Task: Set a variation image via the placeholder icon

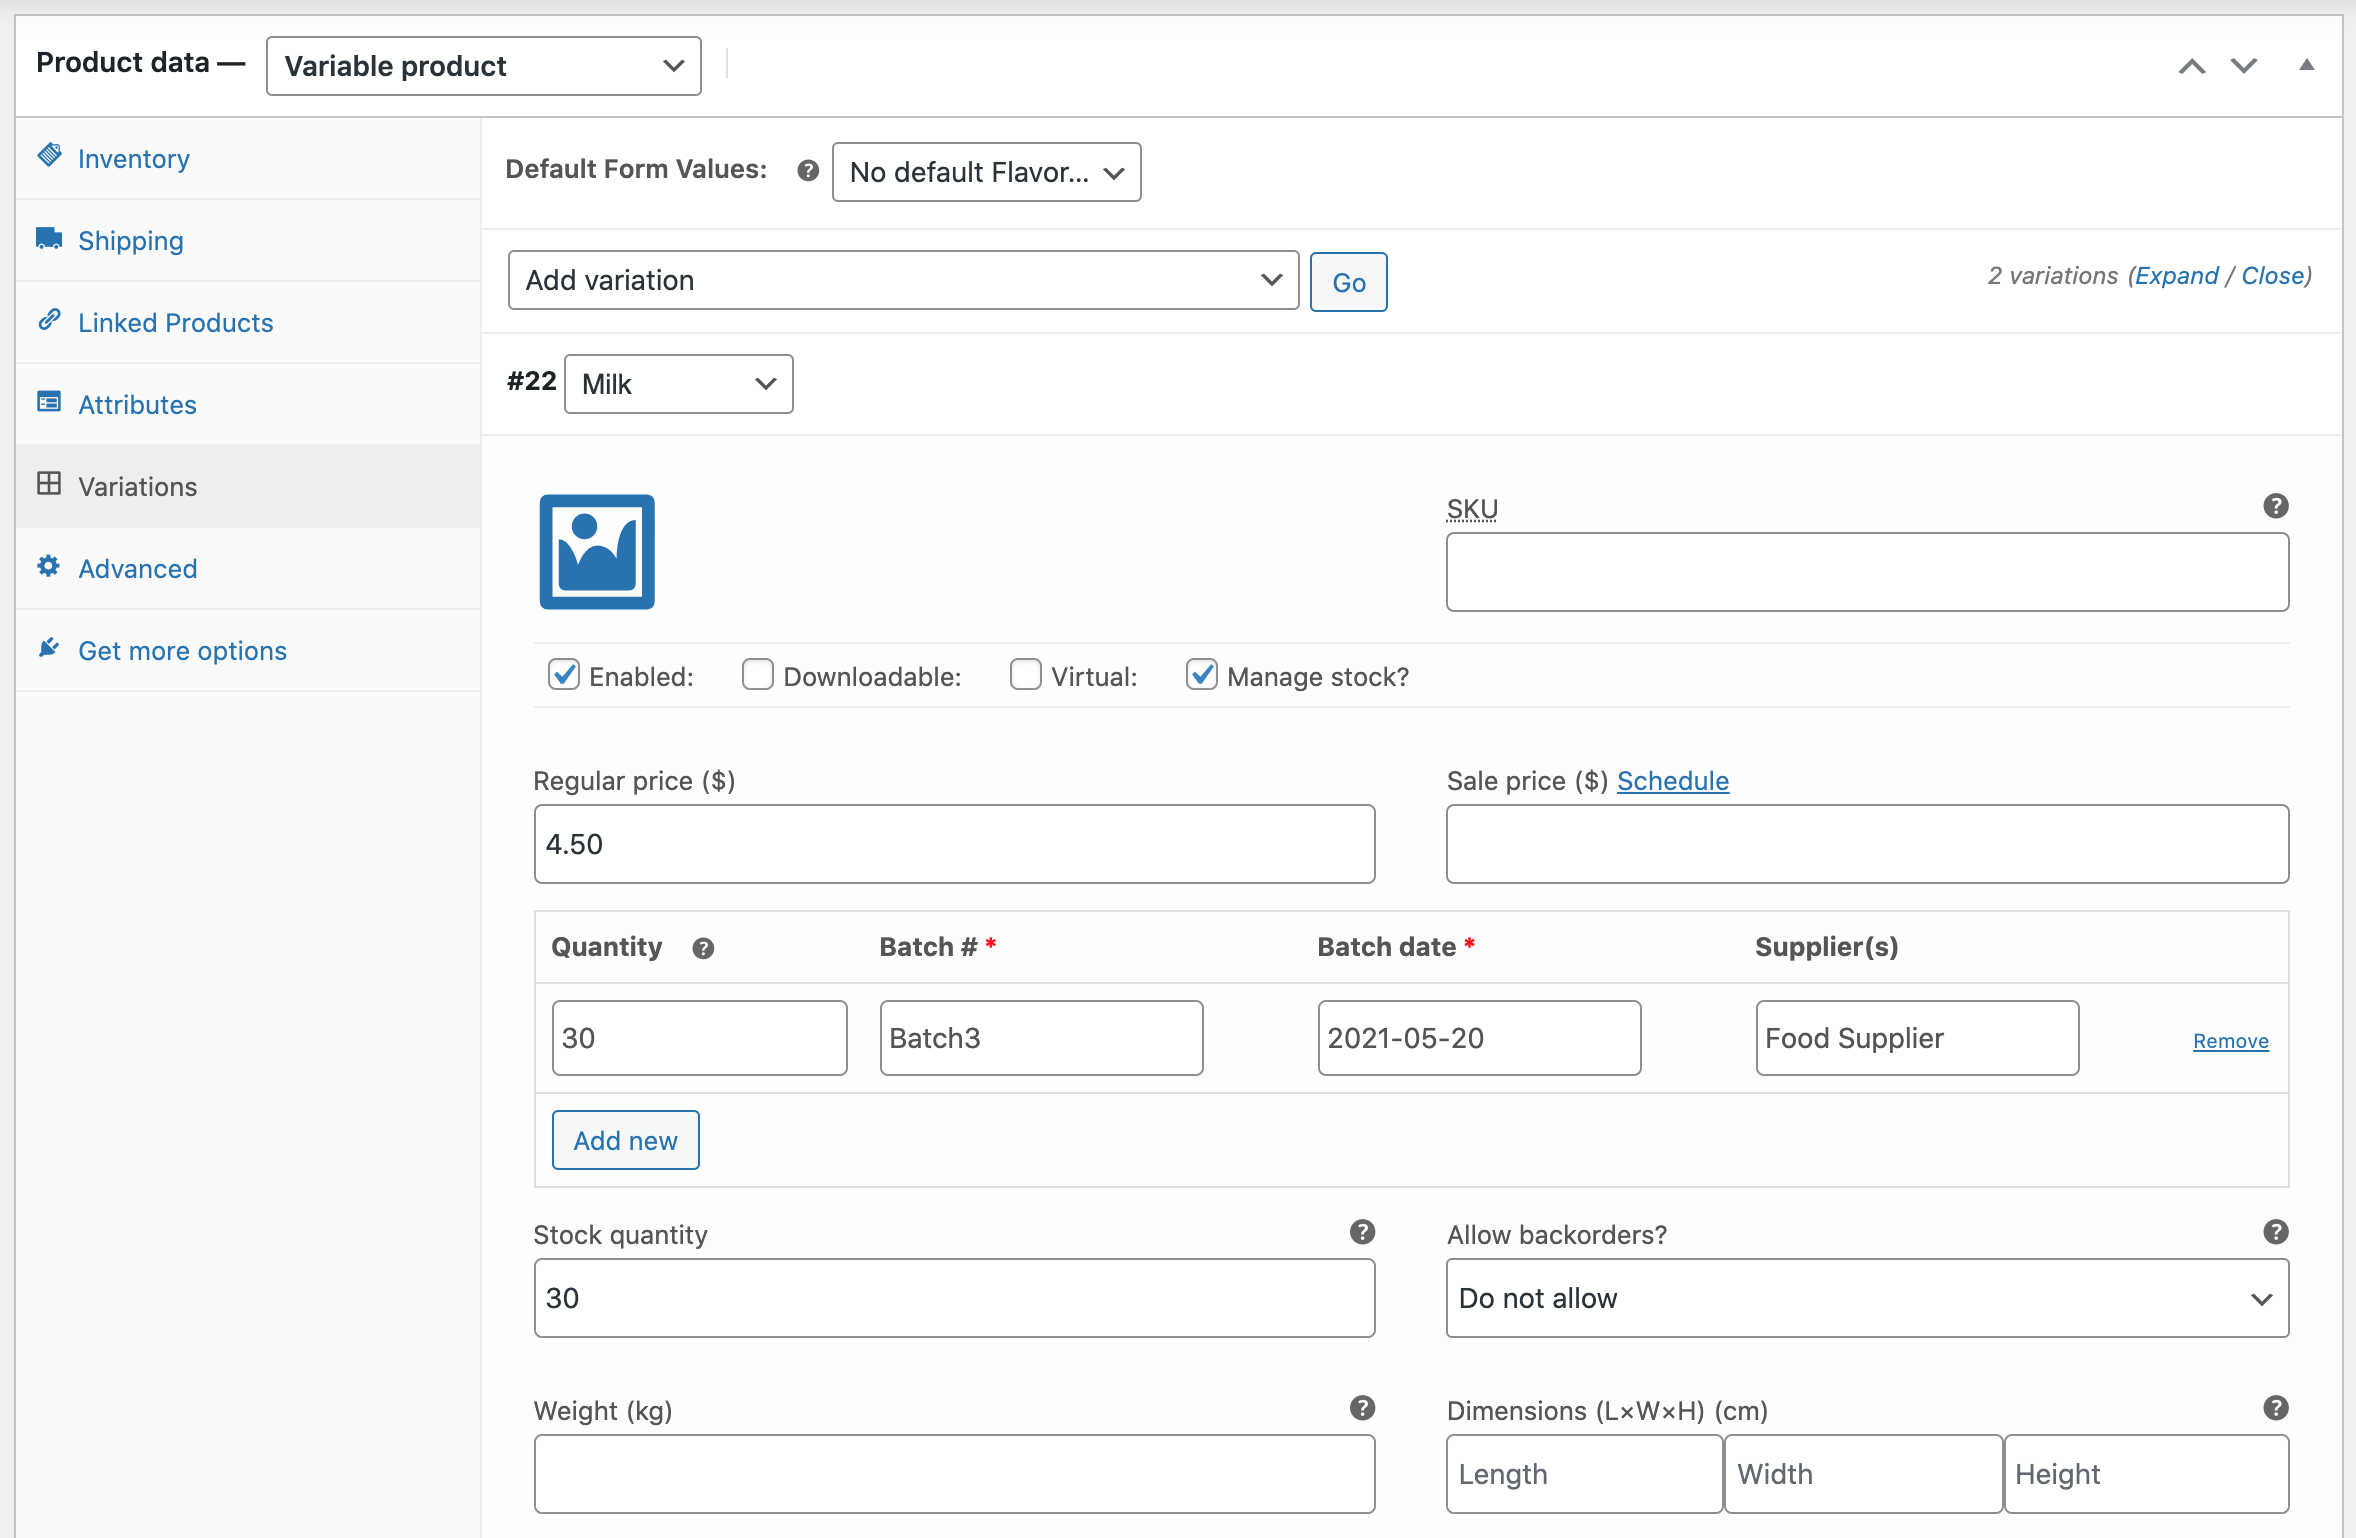Action: (x=596, y=551)
